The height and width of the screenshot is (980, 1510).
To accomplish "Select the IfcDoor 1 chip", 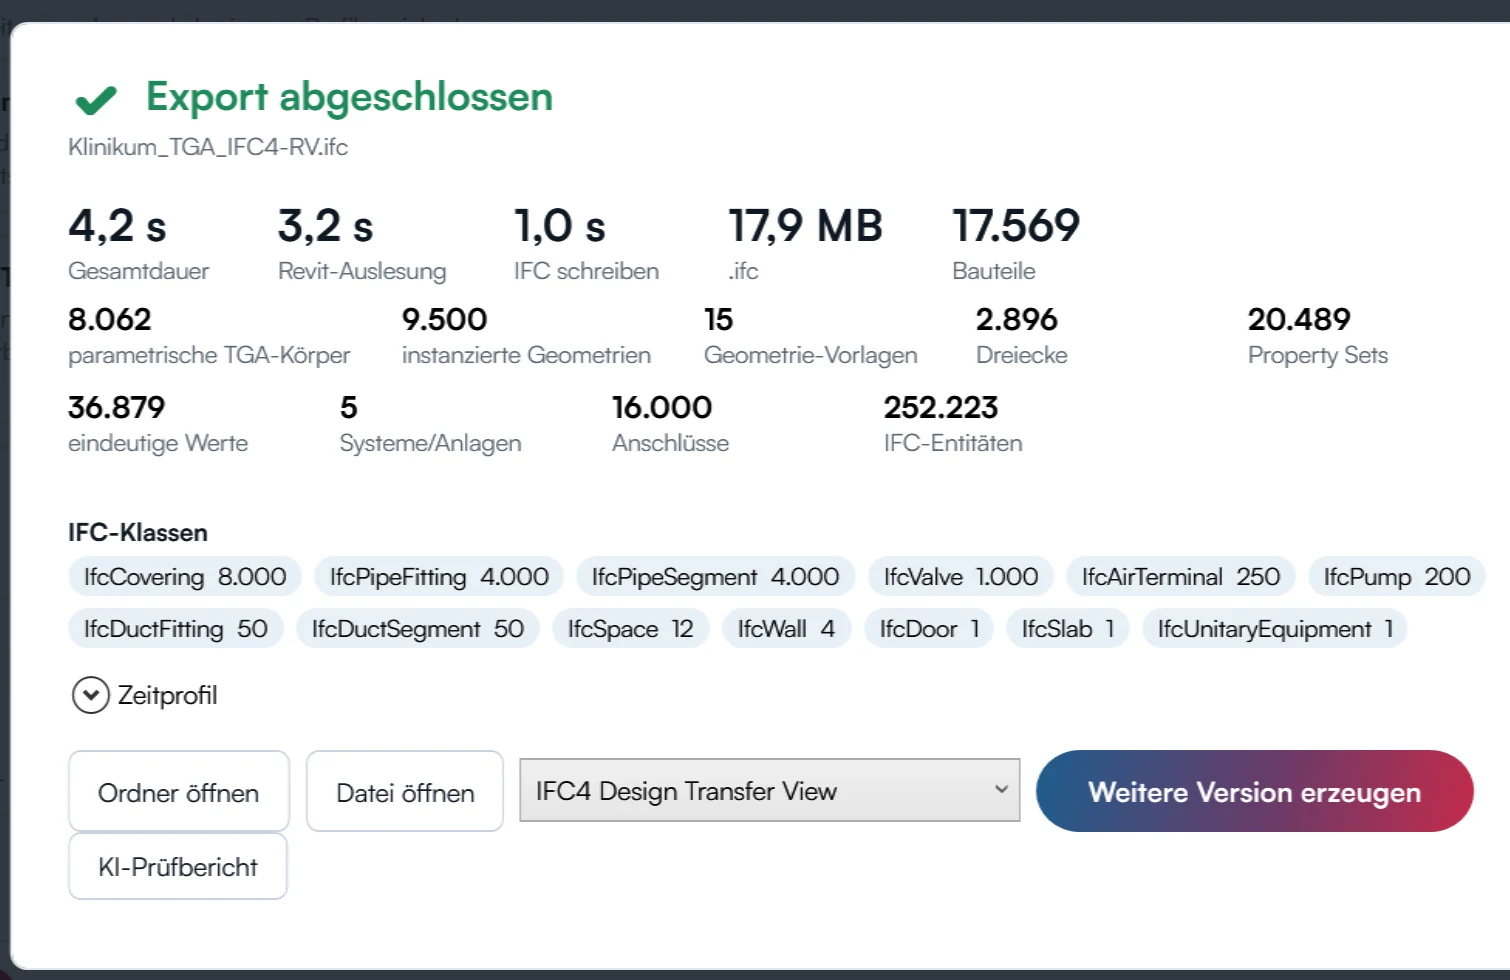I will tap(929, 629).
